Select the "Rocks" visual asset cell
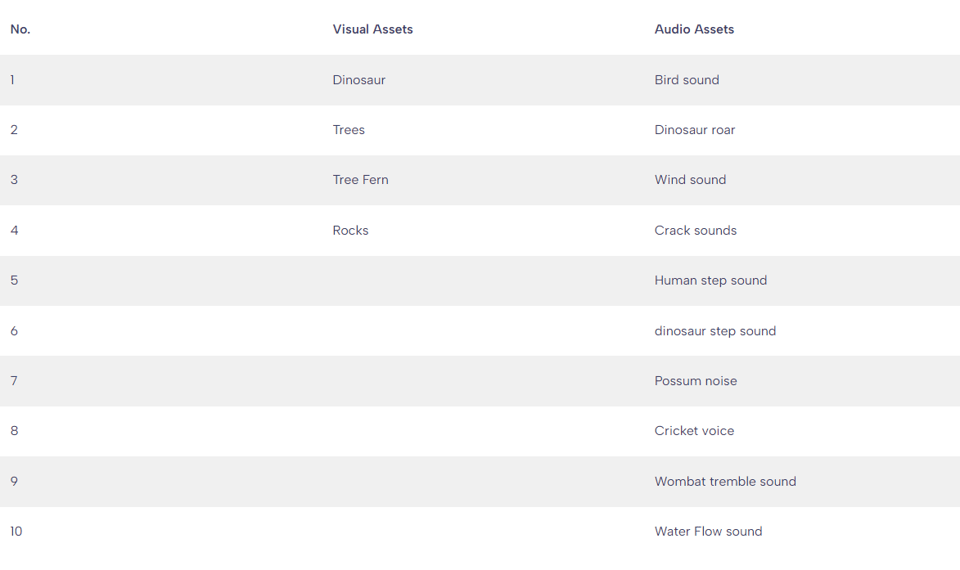This screenshot has width=960, height=570. pos(351,230)
